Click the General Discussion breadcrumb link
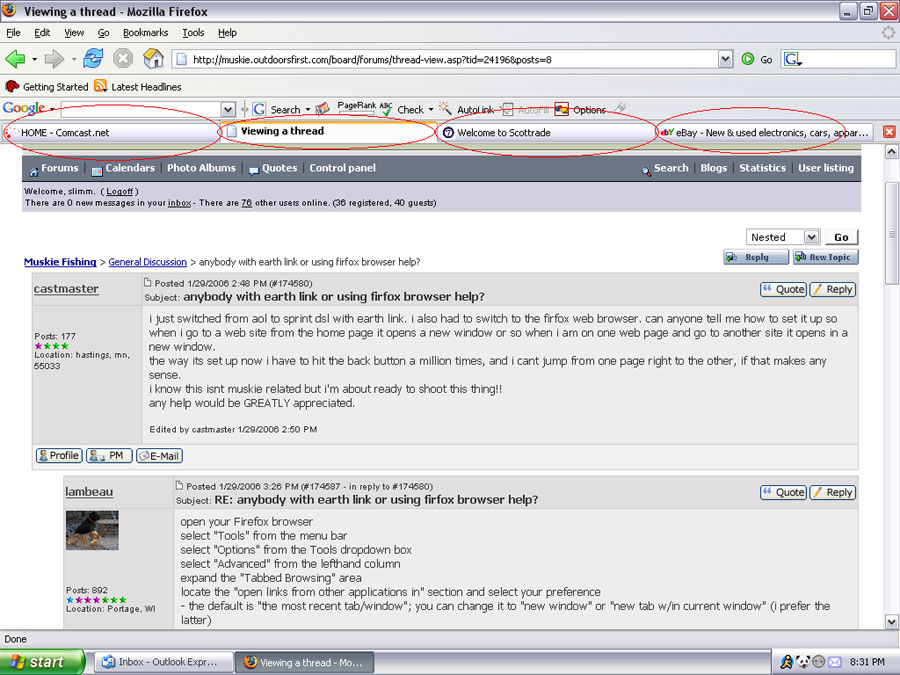Image resolution: width=900 pixels, height=675 pixels. coord(147,262)
